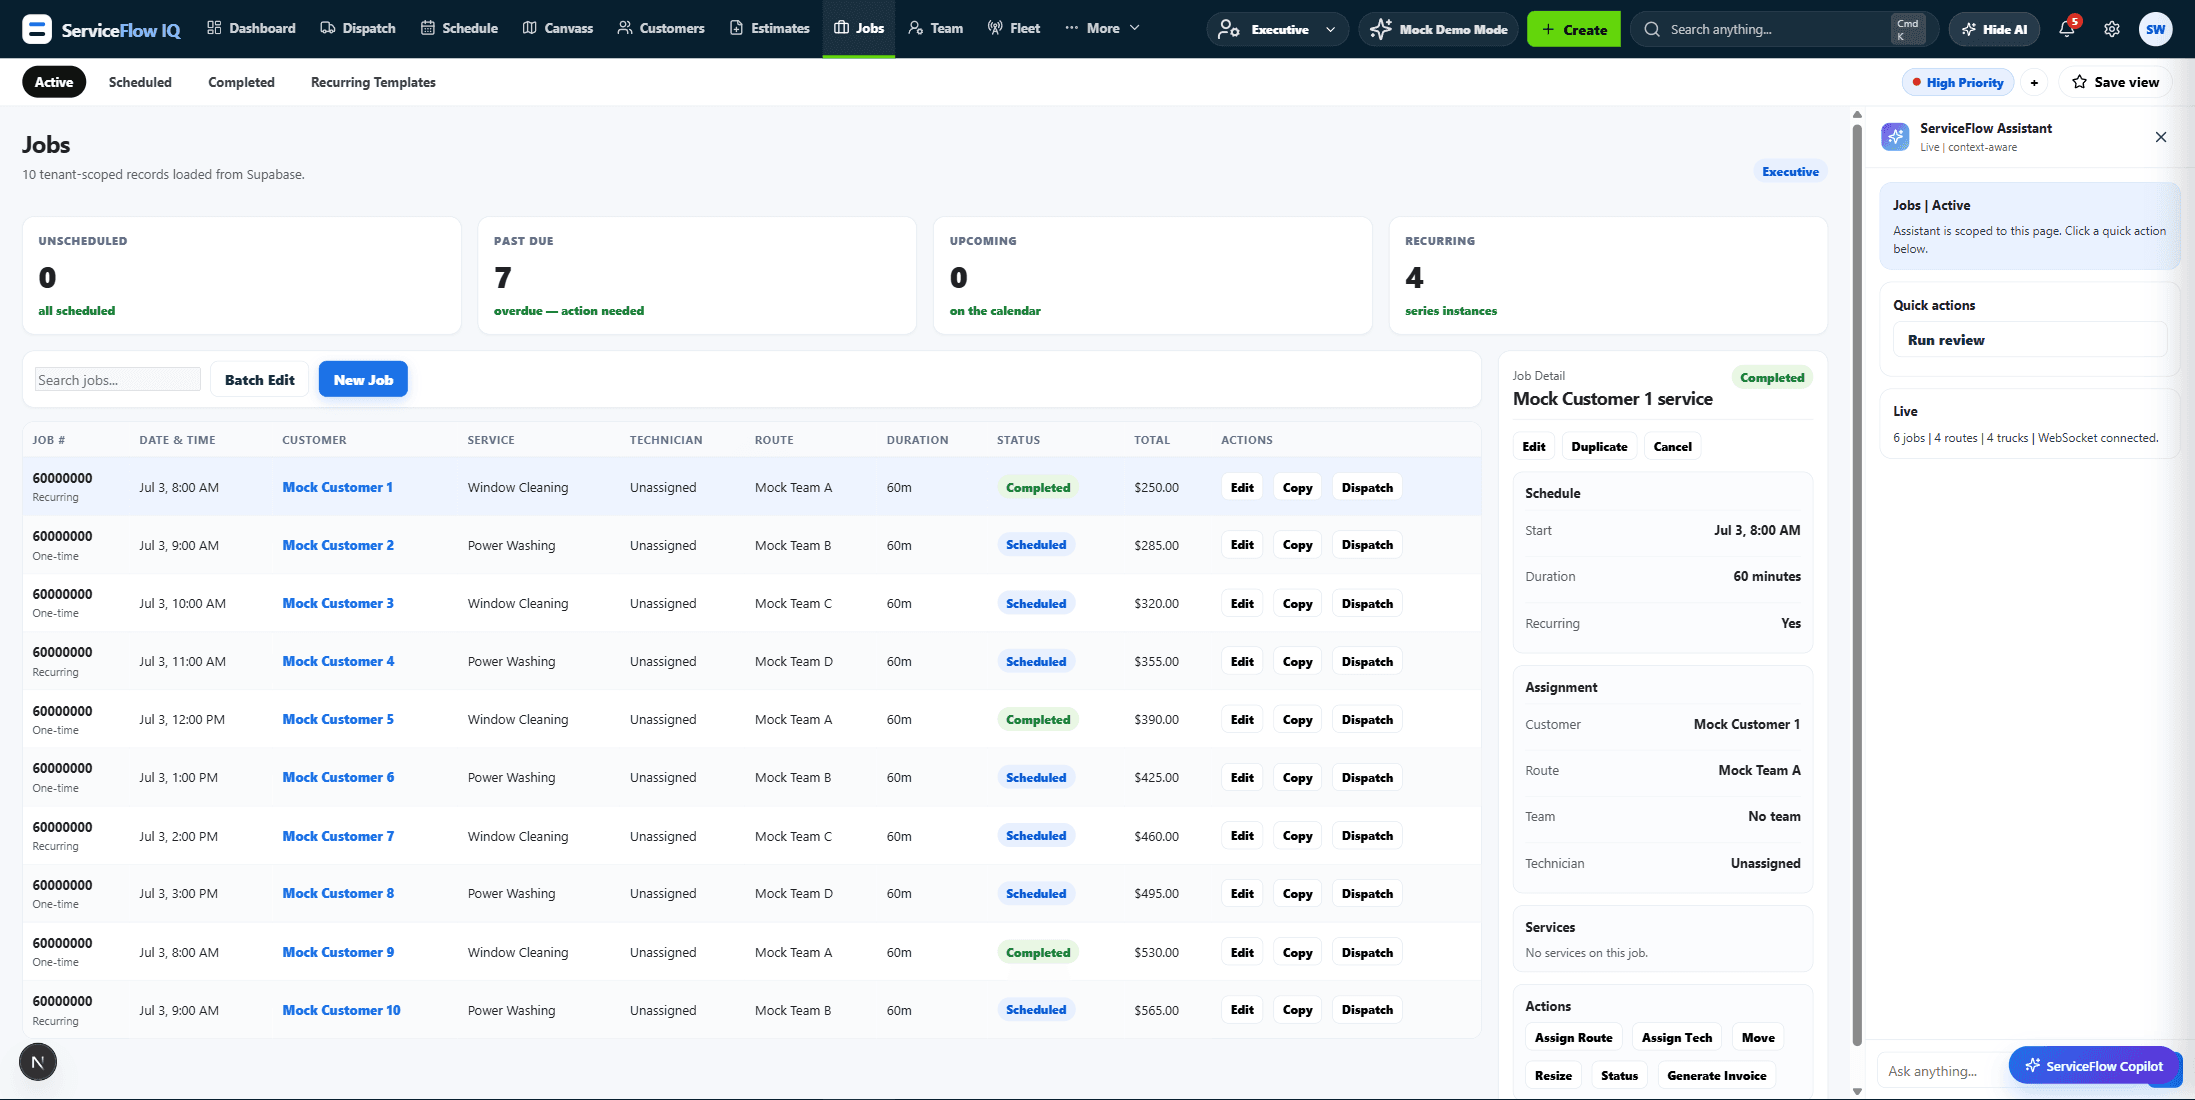Expand the More navigation menu
This screenshot has width=2195, height=1100.
click(1102, 28)
